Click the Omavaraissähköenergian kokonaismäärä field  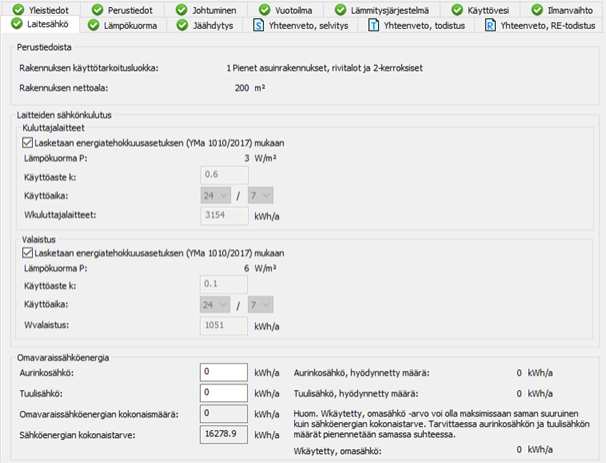(224, 414)
